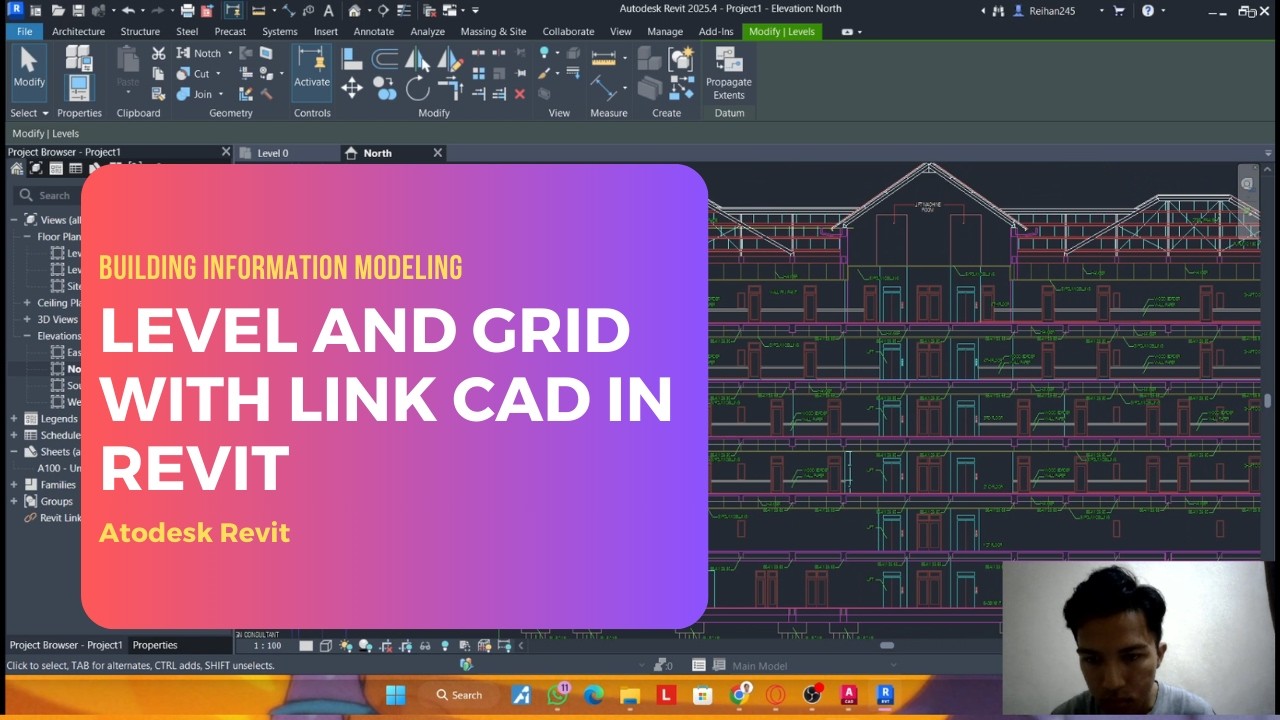Open the 1 : 100 view scale selector
The image size is (1280, 720).
pos(267,646)
